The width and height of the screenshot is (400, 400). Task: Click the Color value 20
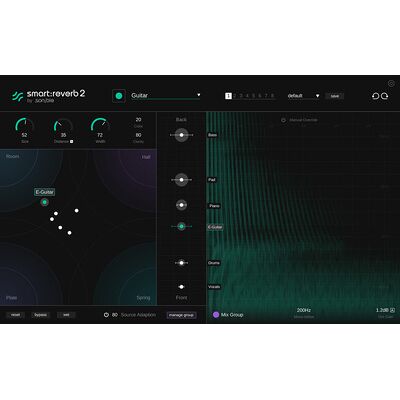coord(138,120)
